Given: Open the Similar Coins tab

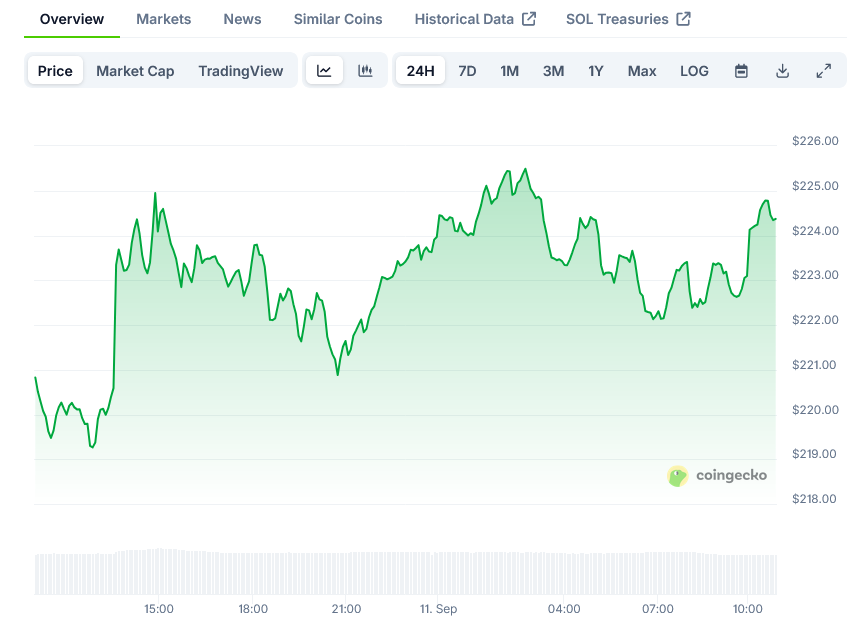Looking at the screenshot, I should pos(338,19).
